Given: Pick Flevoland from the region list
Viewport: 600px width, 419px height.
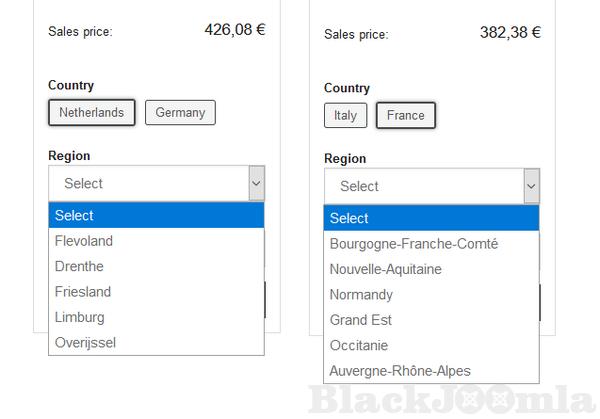Looking at the screenshot, I should click(x=84, y=241).
